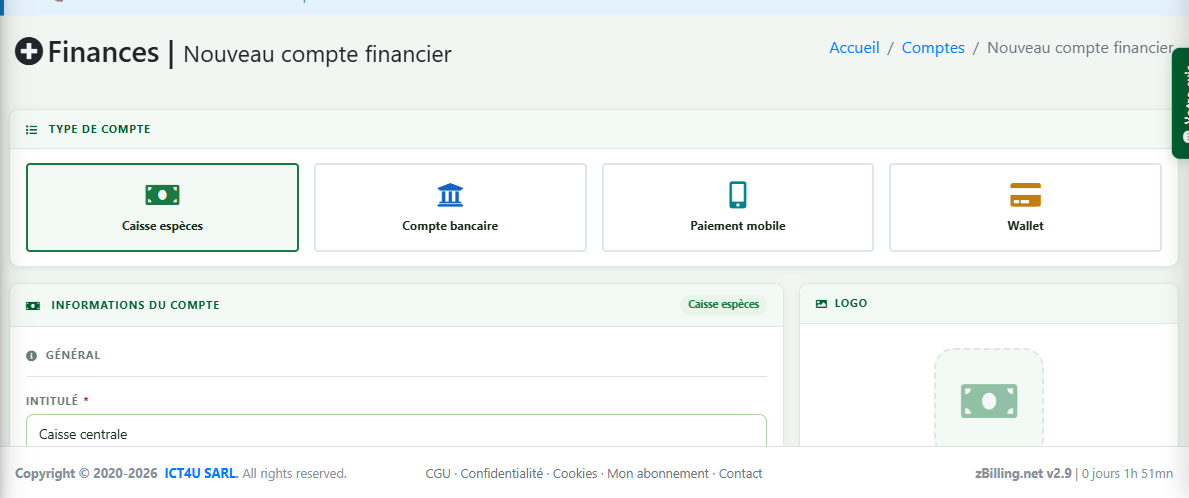1189x498 pixels.
Task: Click the Finances page title
Action: (x=103, y=52)
